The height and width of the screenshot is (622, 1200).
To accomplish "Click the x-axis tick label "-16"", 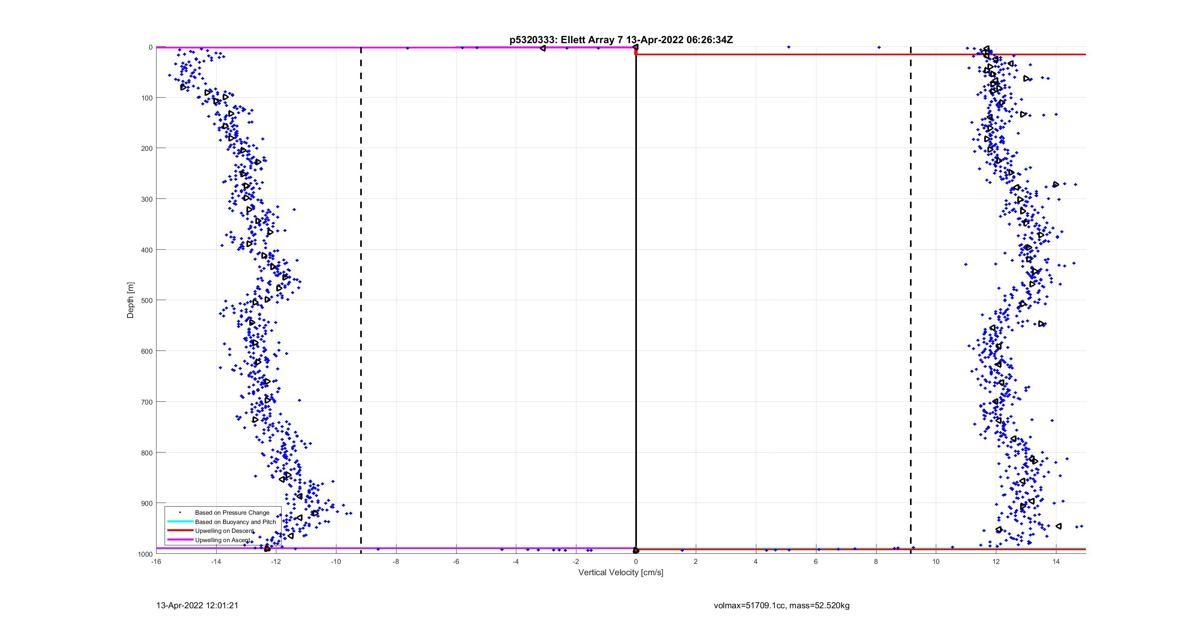I will (x=156, y=561).
